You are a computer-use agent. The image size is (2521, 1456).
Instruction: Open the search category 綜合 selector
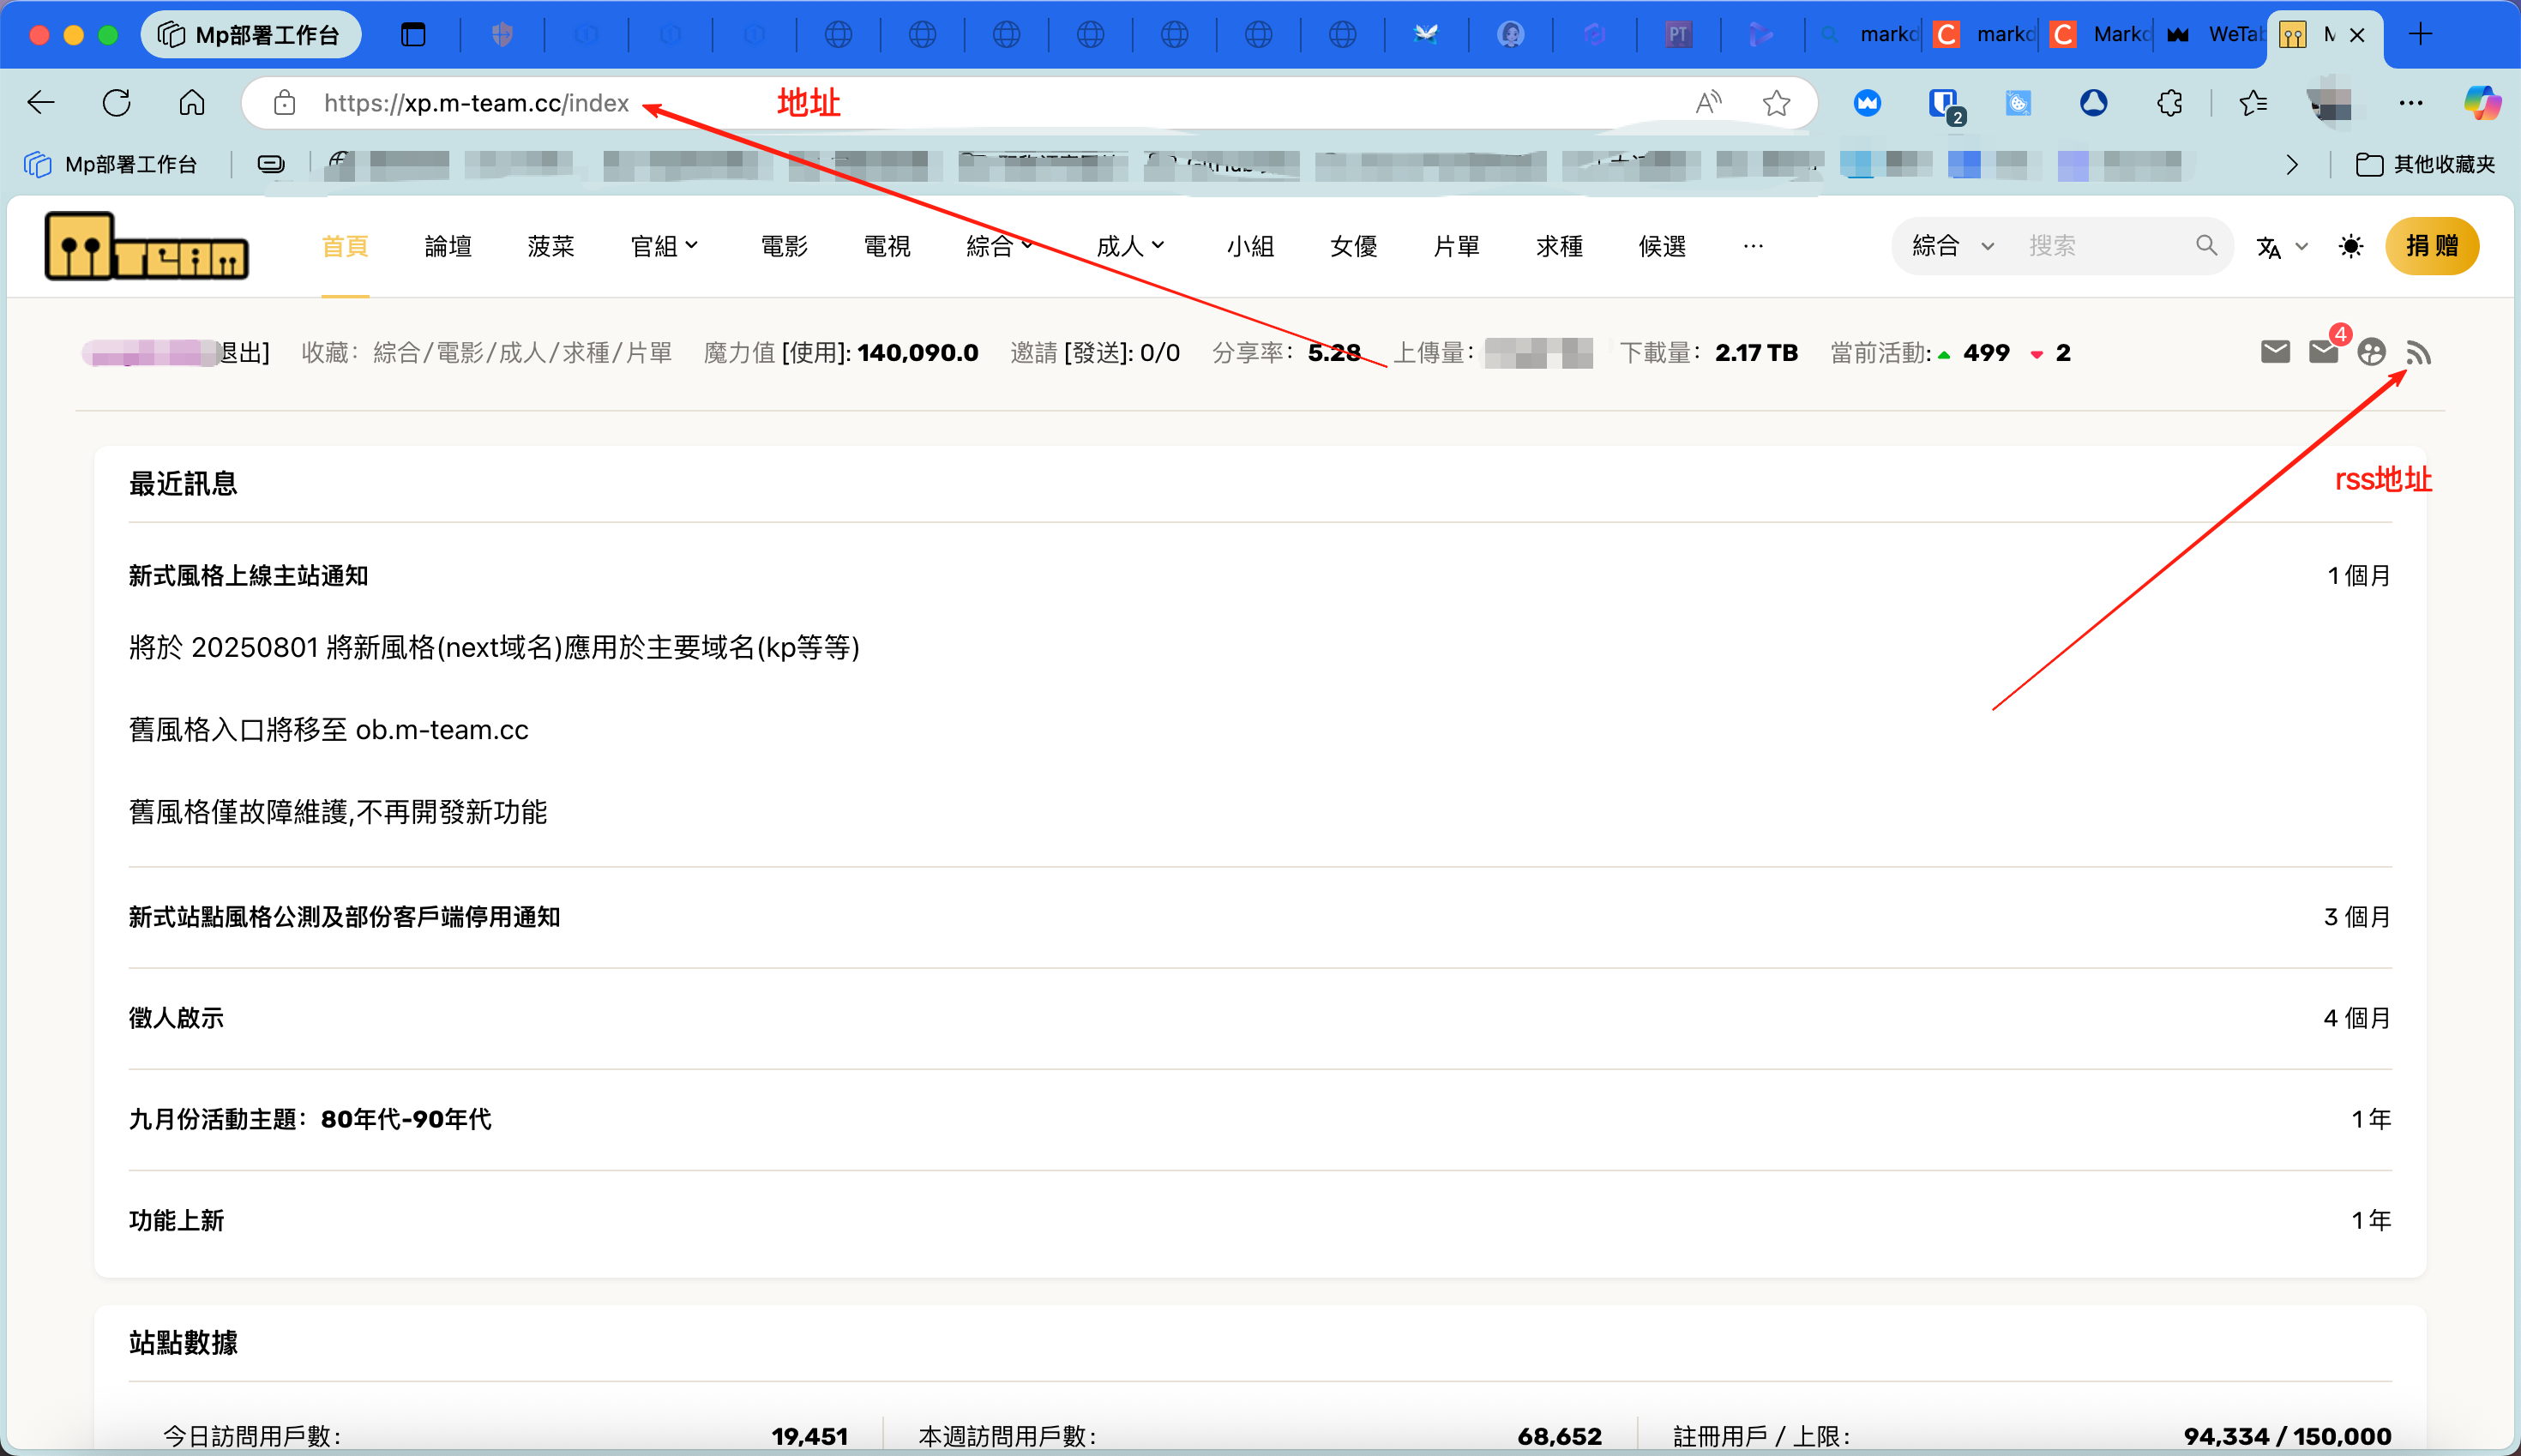click(1954, 246)
